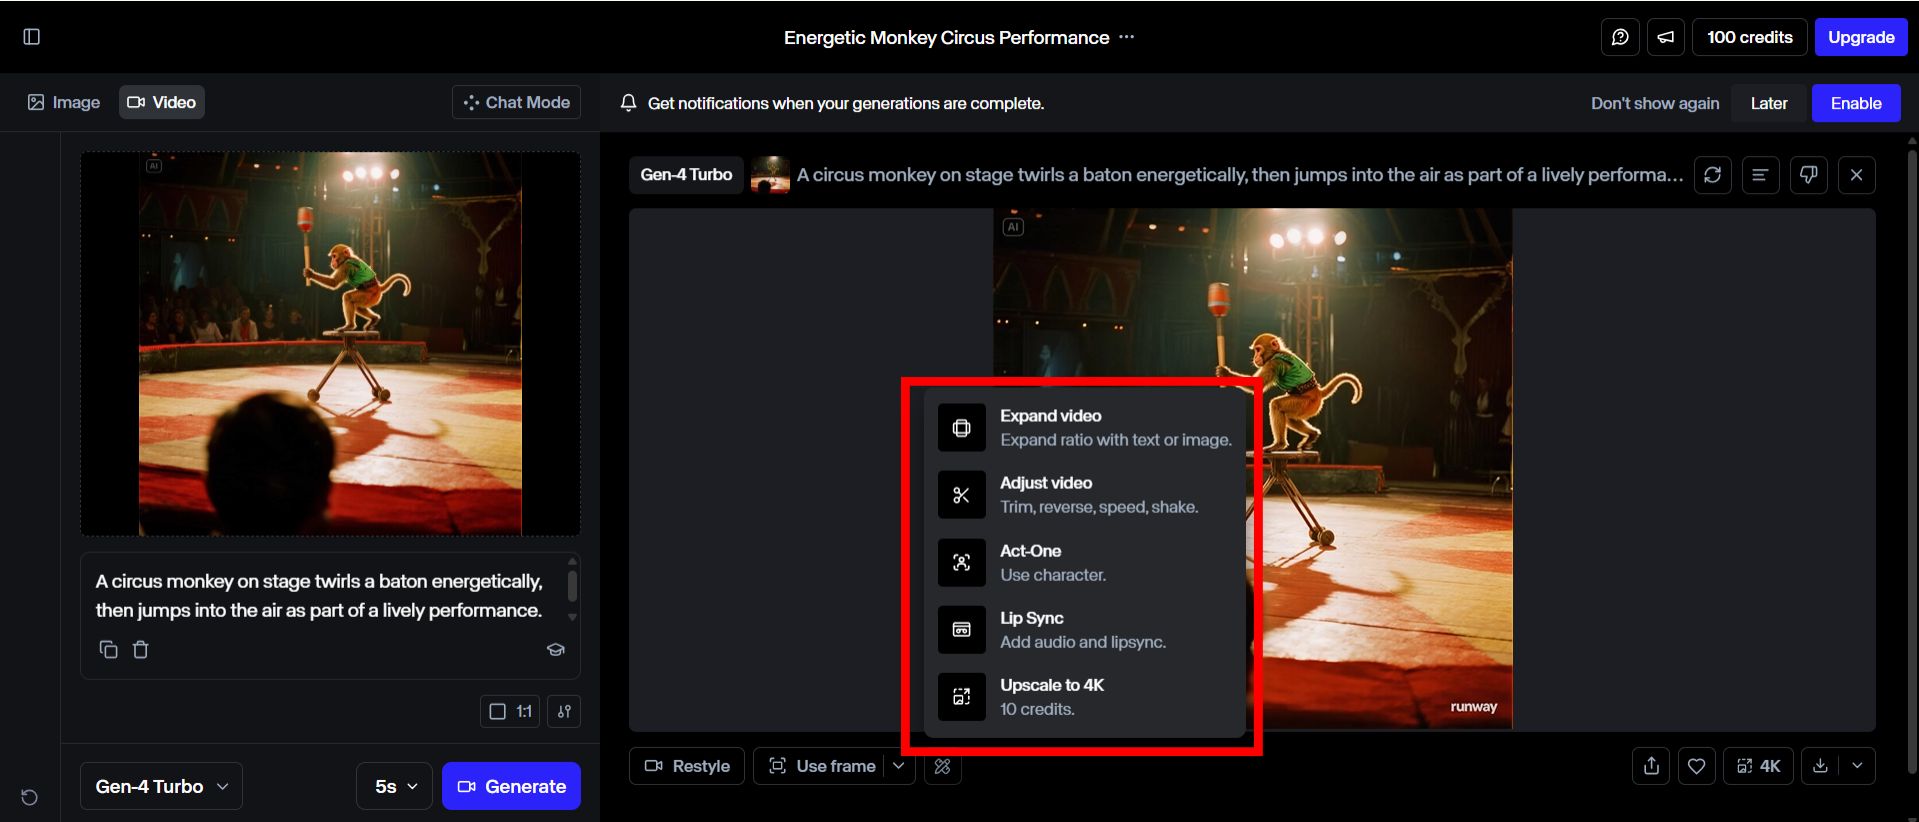Open the 5s duration dropdown
This screenshot has height=822, width=1919.
tap(395, 786)
